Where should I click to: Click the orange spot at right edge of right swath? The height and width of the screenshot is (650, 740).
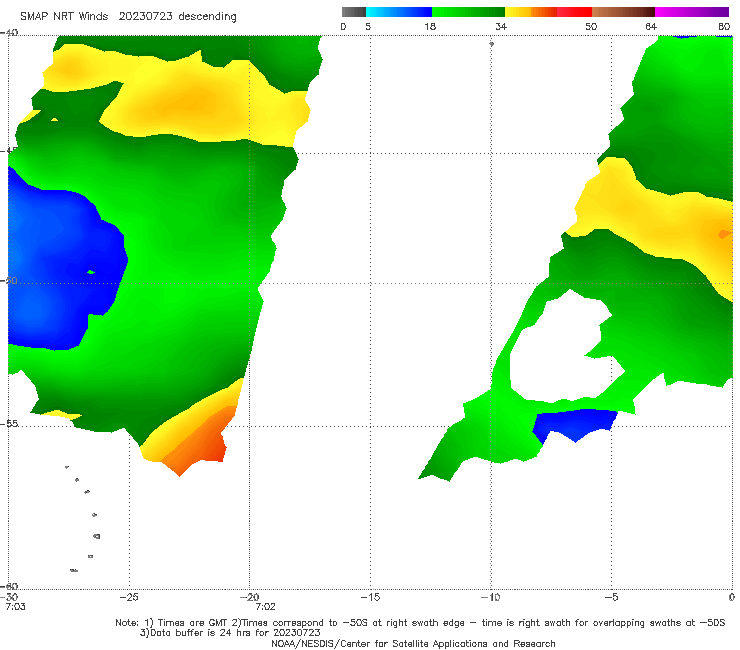click(723, 234)
